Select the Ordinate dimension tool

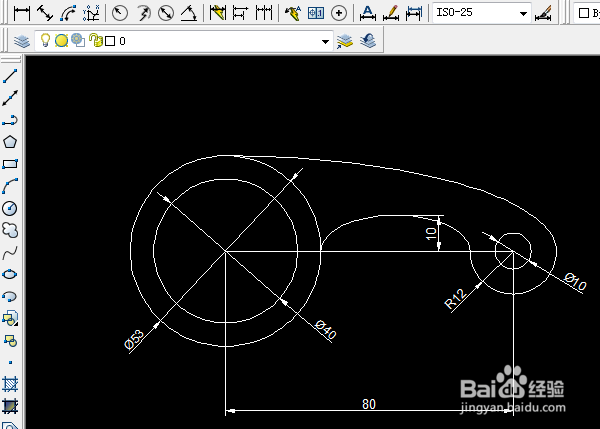click(x=91, y=13)
